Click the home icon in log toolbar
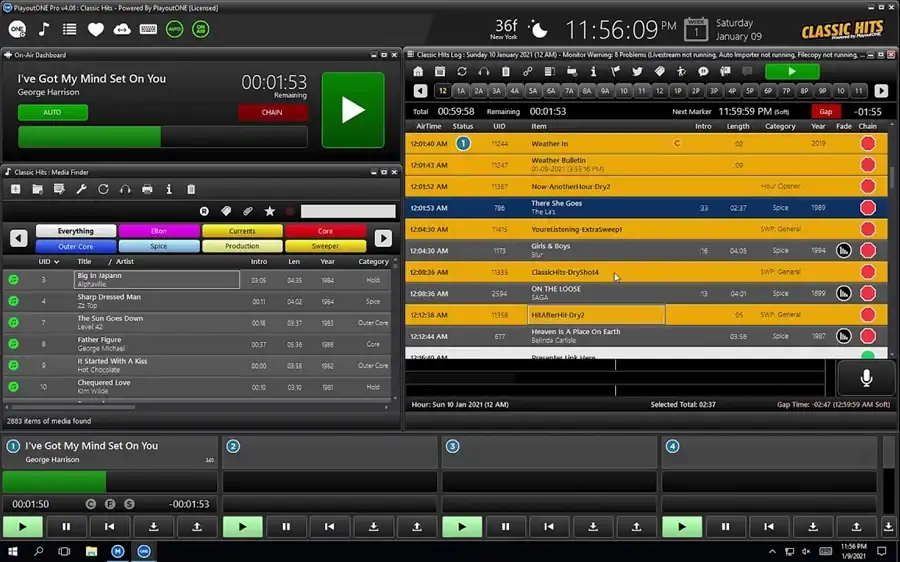900x562 pixels. [x=418, y=72]
